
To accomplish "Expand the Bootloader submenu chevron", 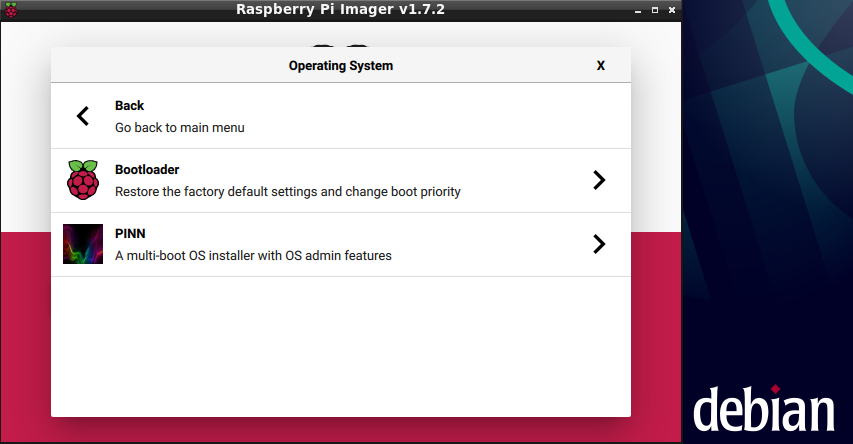I will 598,180.
